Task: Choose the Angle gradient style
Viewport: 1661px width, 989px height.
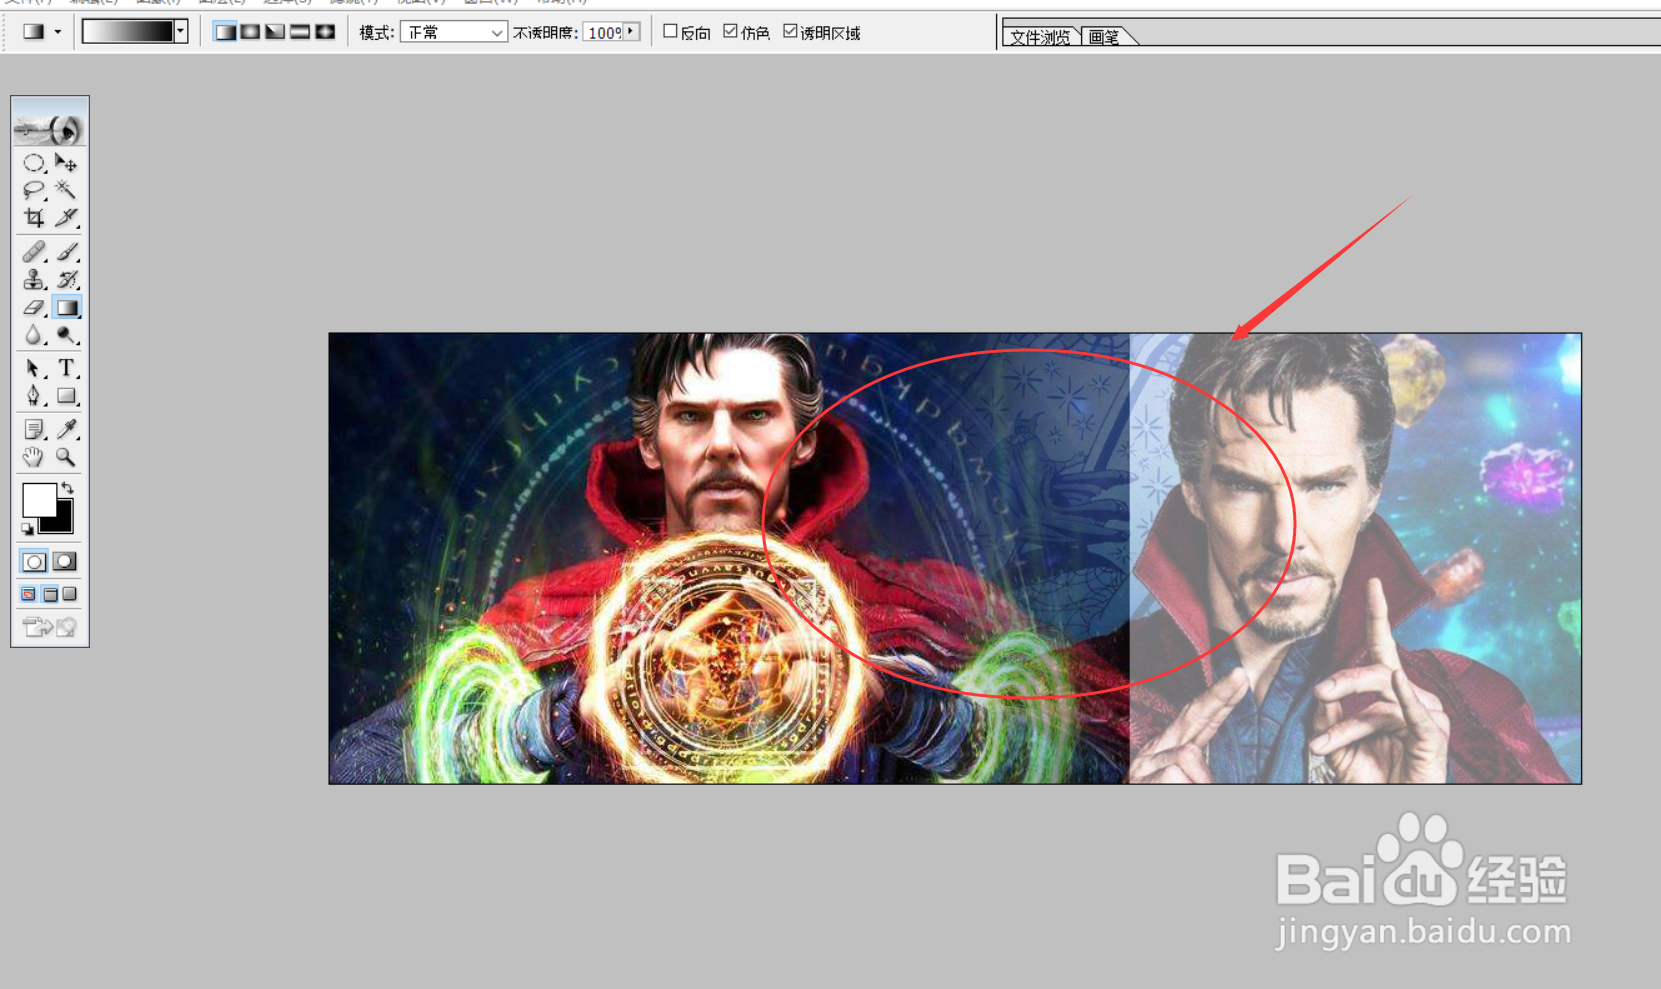Action: coord(275,32)
